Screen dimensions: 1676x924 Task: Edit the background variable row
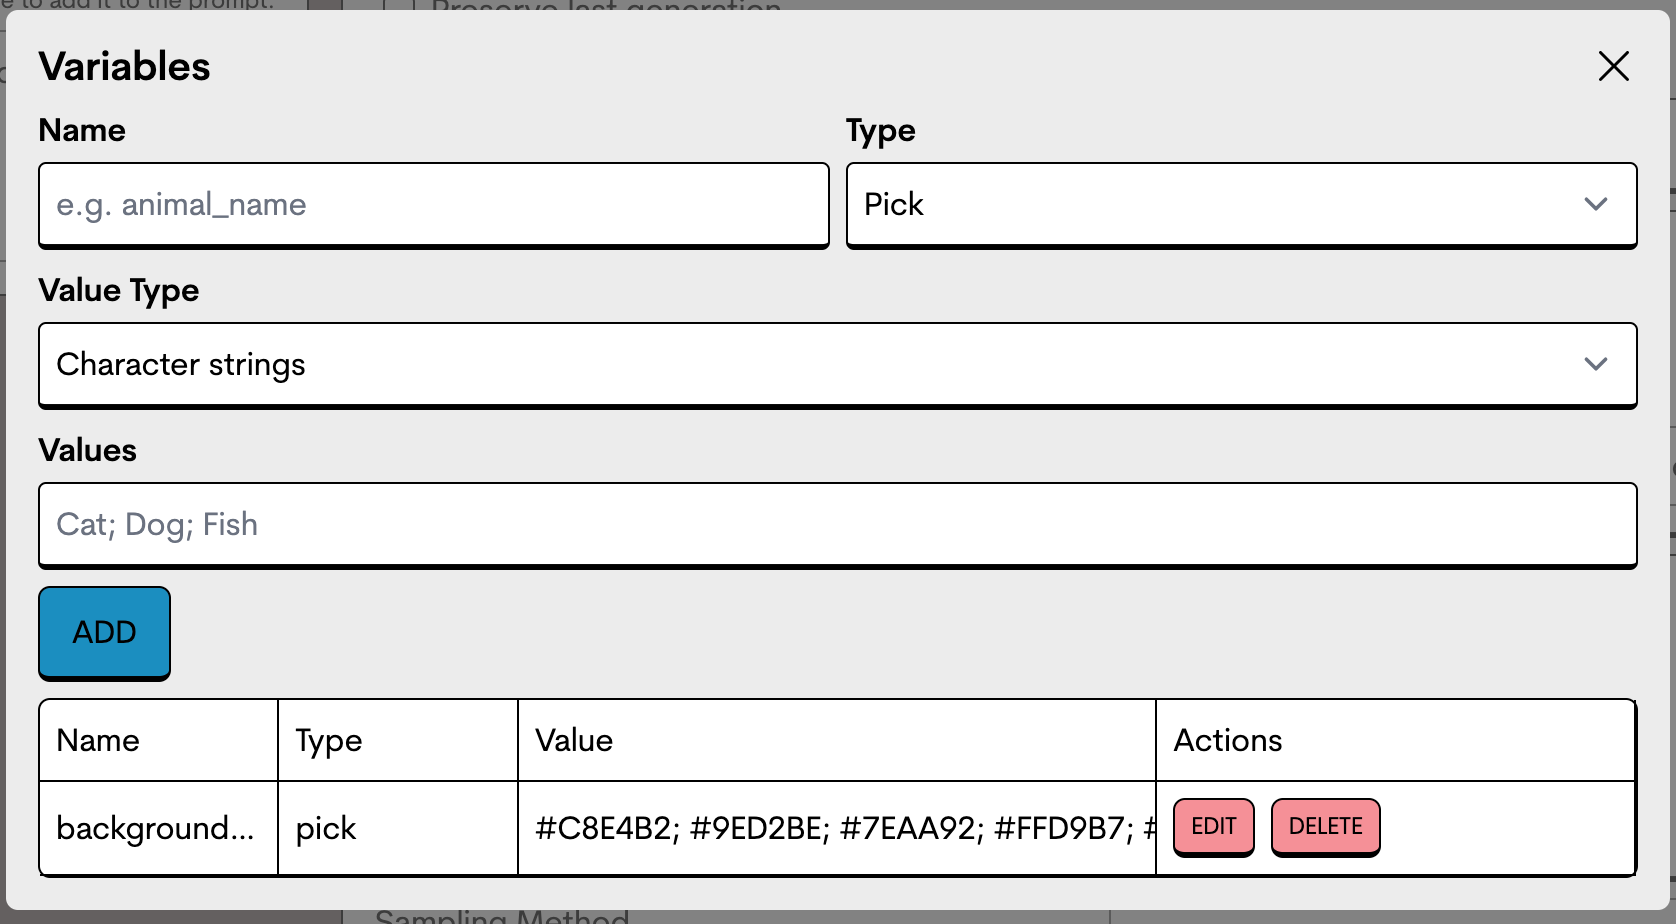coord(1213,826)
